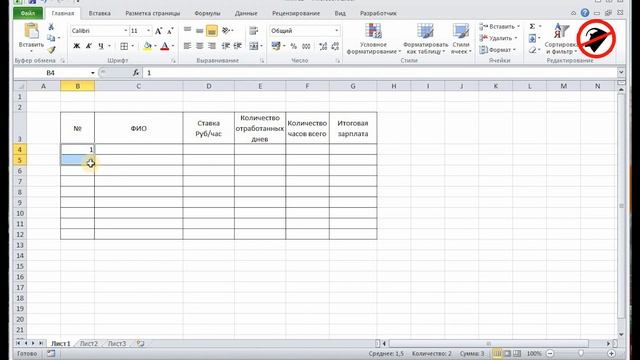This screenshot has width=640, height=360.
Task: Open the Calibri font name dropdown
Action: pos(125,31)
